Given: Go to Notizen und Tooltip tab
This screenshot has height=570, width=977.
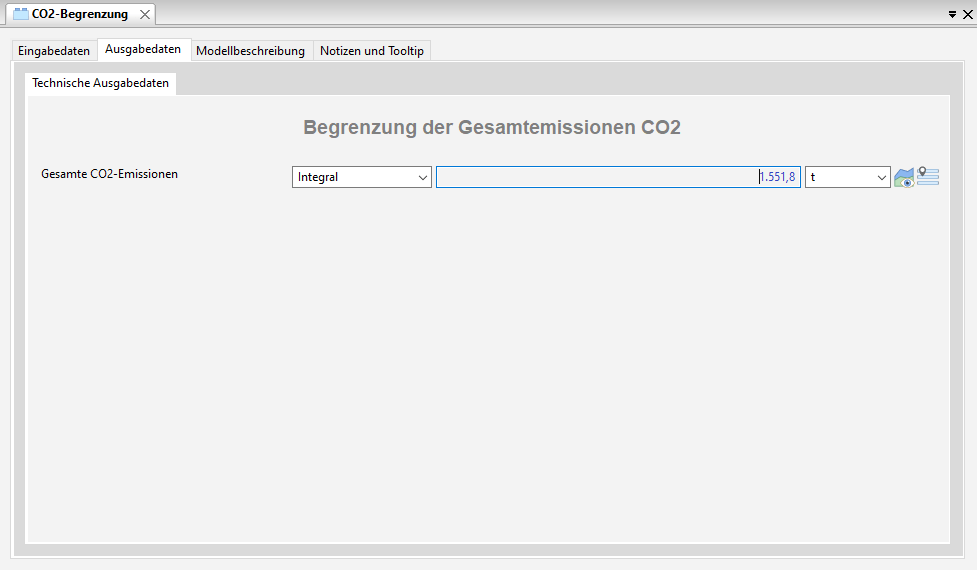Looking at the screenshot, I should (372, 50).
